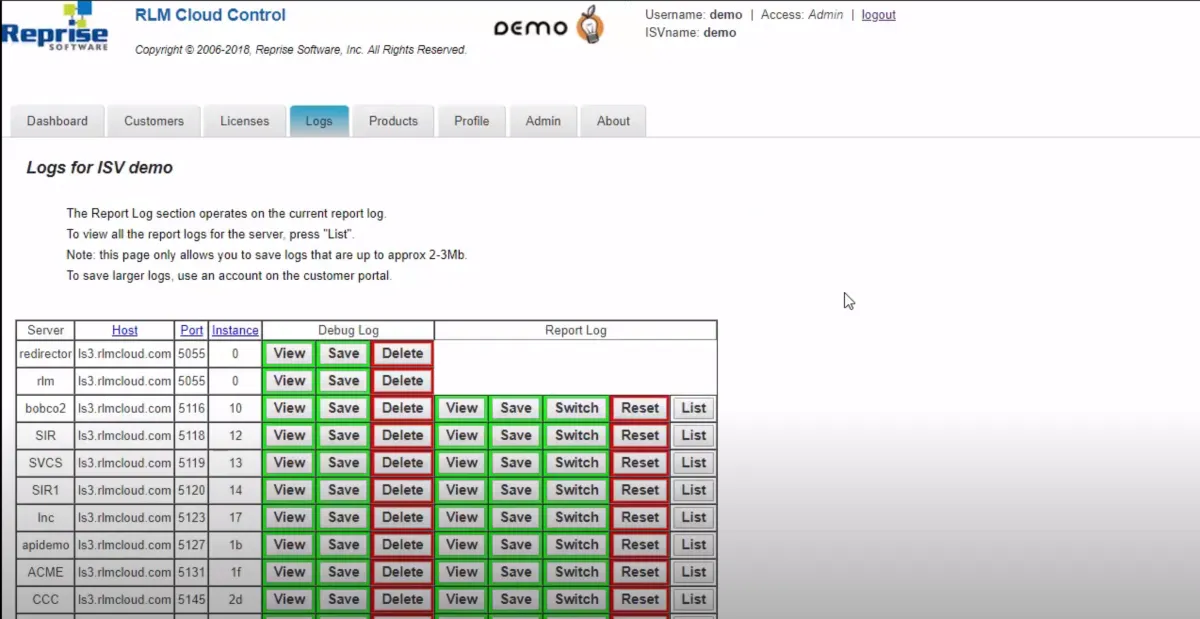Sort table by Port column link
This screenshot has height=619, width=1200.
pyautogui.click(x=192, y=330)
